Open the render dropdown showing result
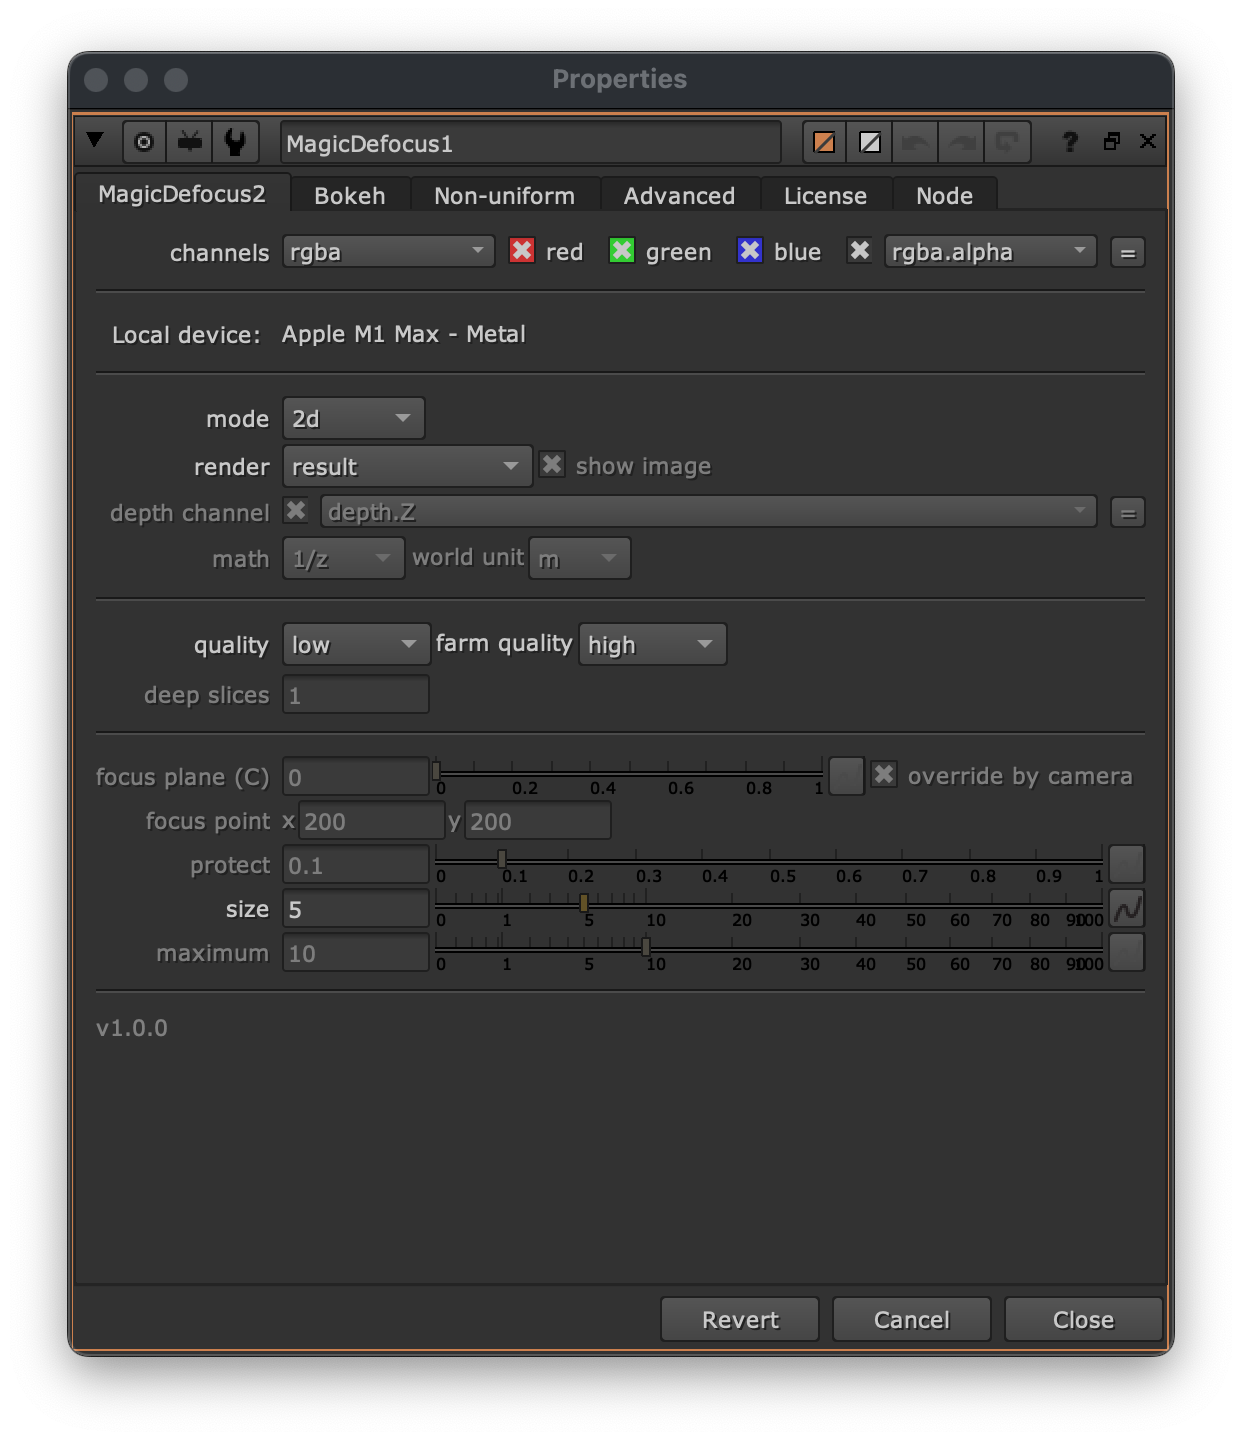1242x1440 pixels. coord(407,467)
